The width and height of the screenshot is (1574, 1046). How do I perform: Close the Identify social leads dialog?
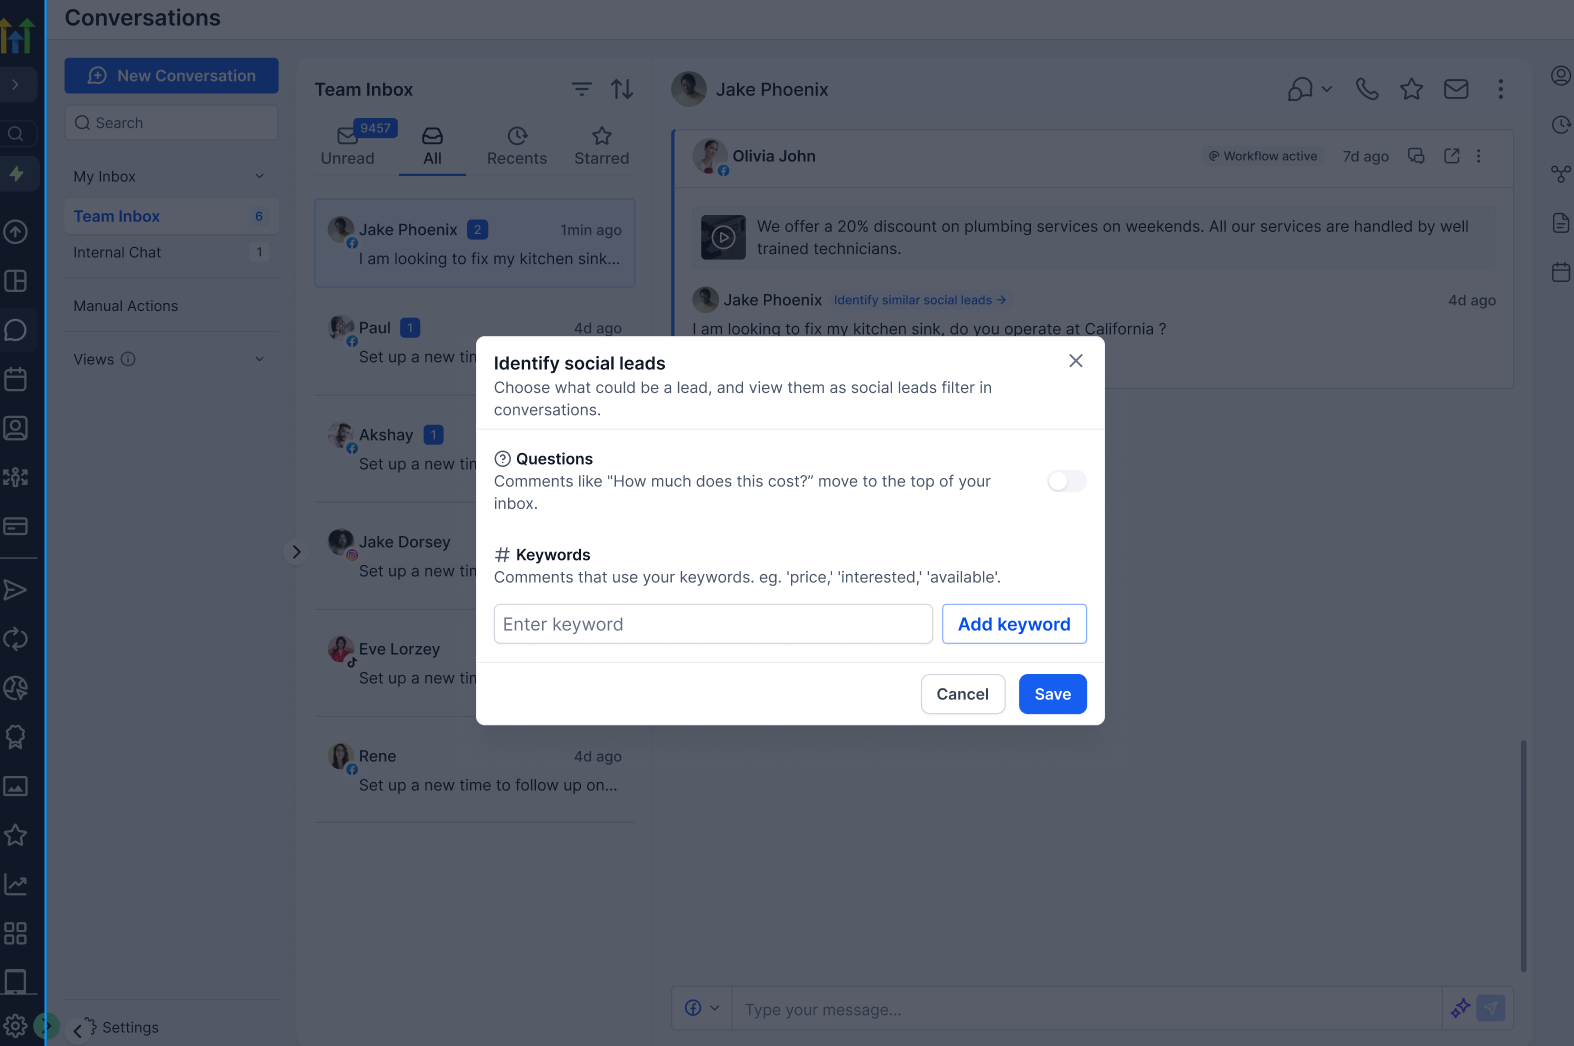click(1076, 361)
